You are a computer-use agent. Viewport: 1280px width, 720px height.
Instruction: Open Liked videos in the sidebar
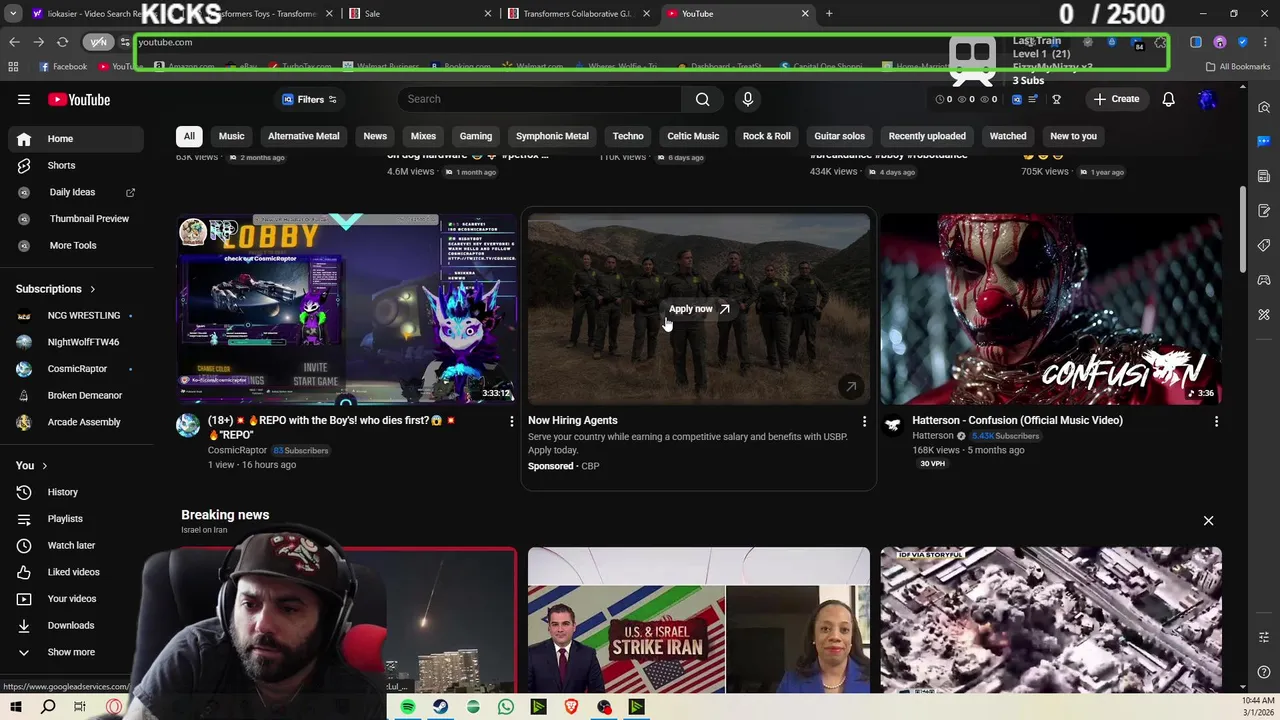[x=78, y=572]
